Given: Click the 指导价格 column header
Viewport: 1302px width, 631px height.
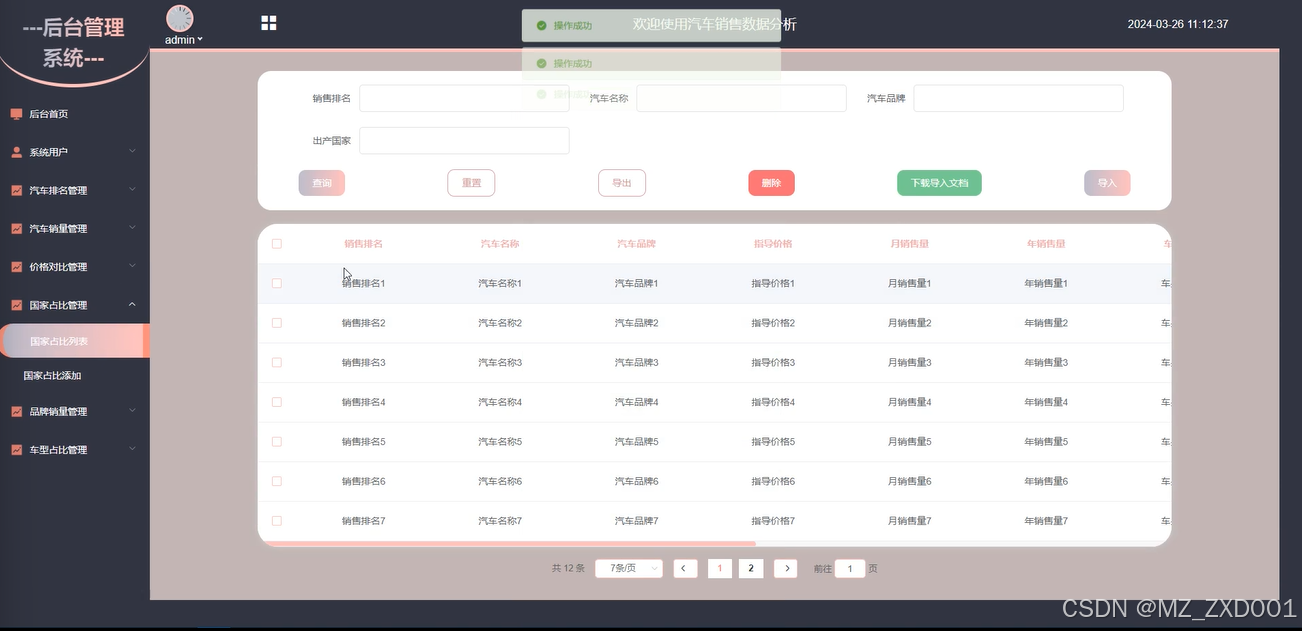Looking at the screenshot, I should 773,244.
